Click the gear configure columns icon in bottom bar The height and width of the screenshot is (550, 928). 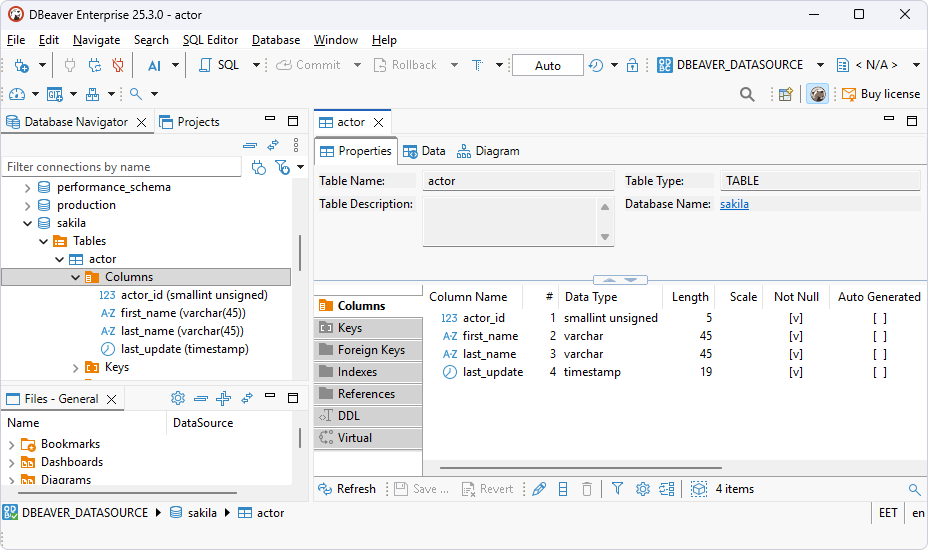643,489
